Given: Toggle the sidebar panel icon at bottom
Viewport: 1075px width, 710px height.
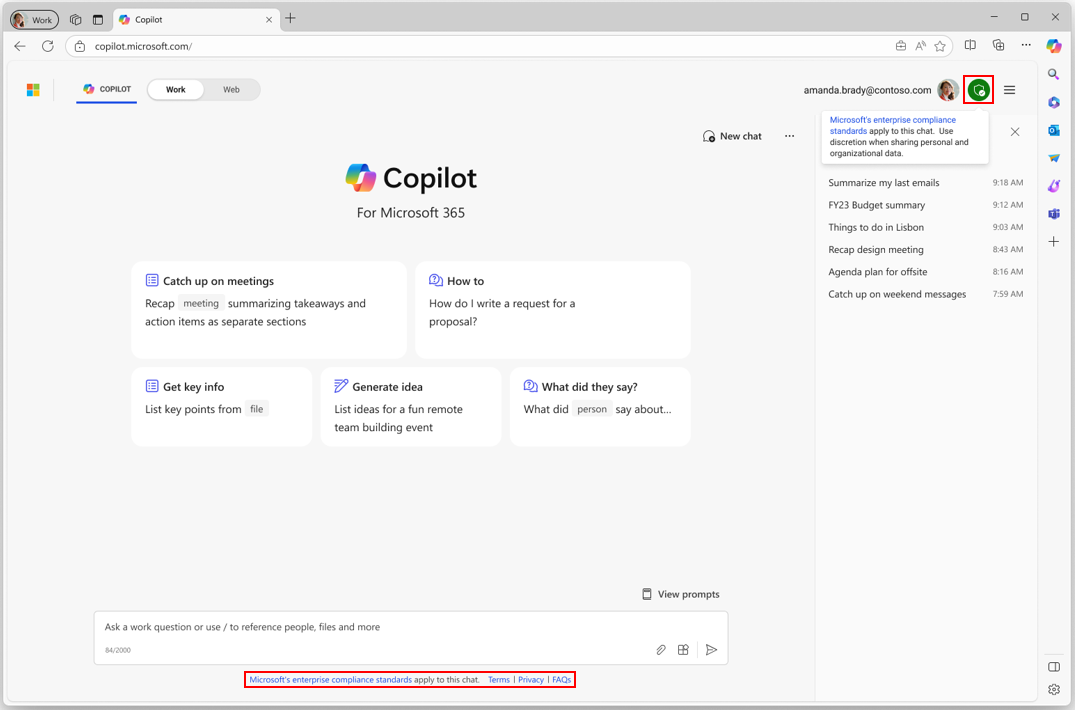Looking at the screenshot, I should point(1054,667).
